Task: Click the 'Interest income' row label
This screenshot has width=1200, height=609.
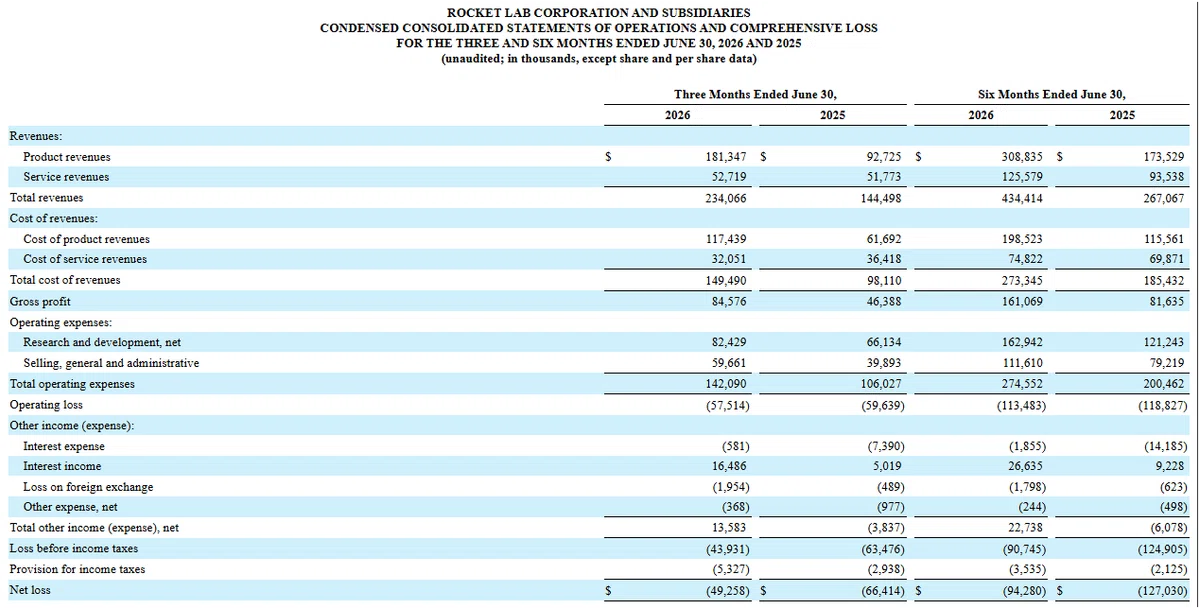Action: (x=62, y=466)
